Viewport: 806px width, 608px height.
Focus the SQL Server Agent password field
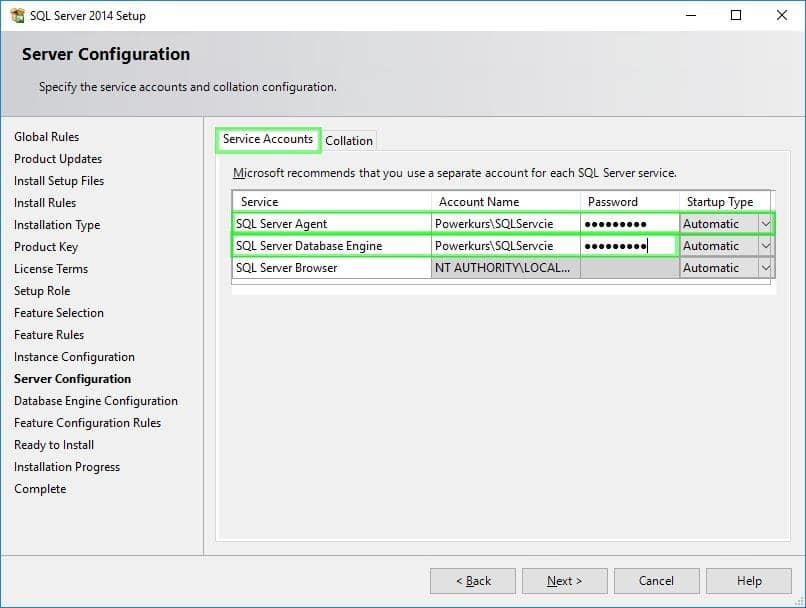point(630,224)
